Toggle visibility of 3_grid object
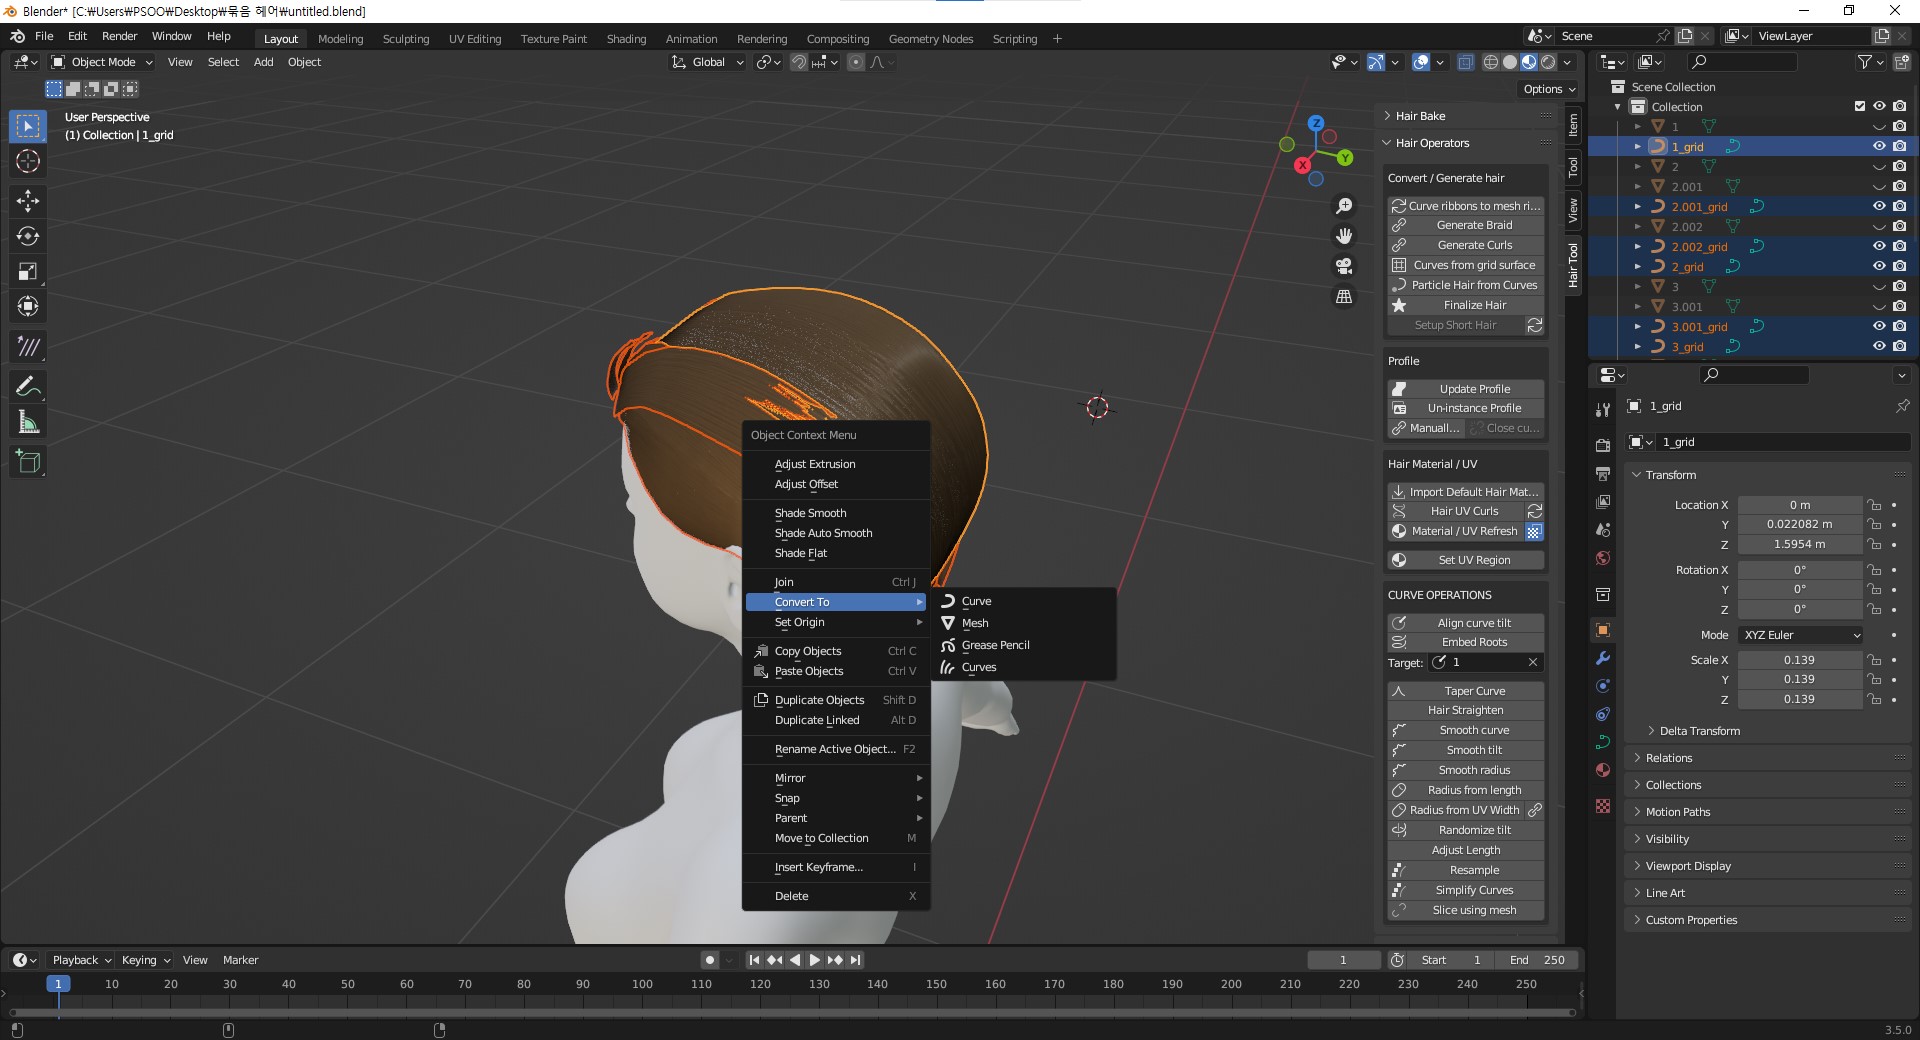Viewport: 1920px width, 1040px height. (x=1879, y=347)
